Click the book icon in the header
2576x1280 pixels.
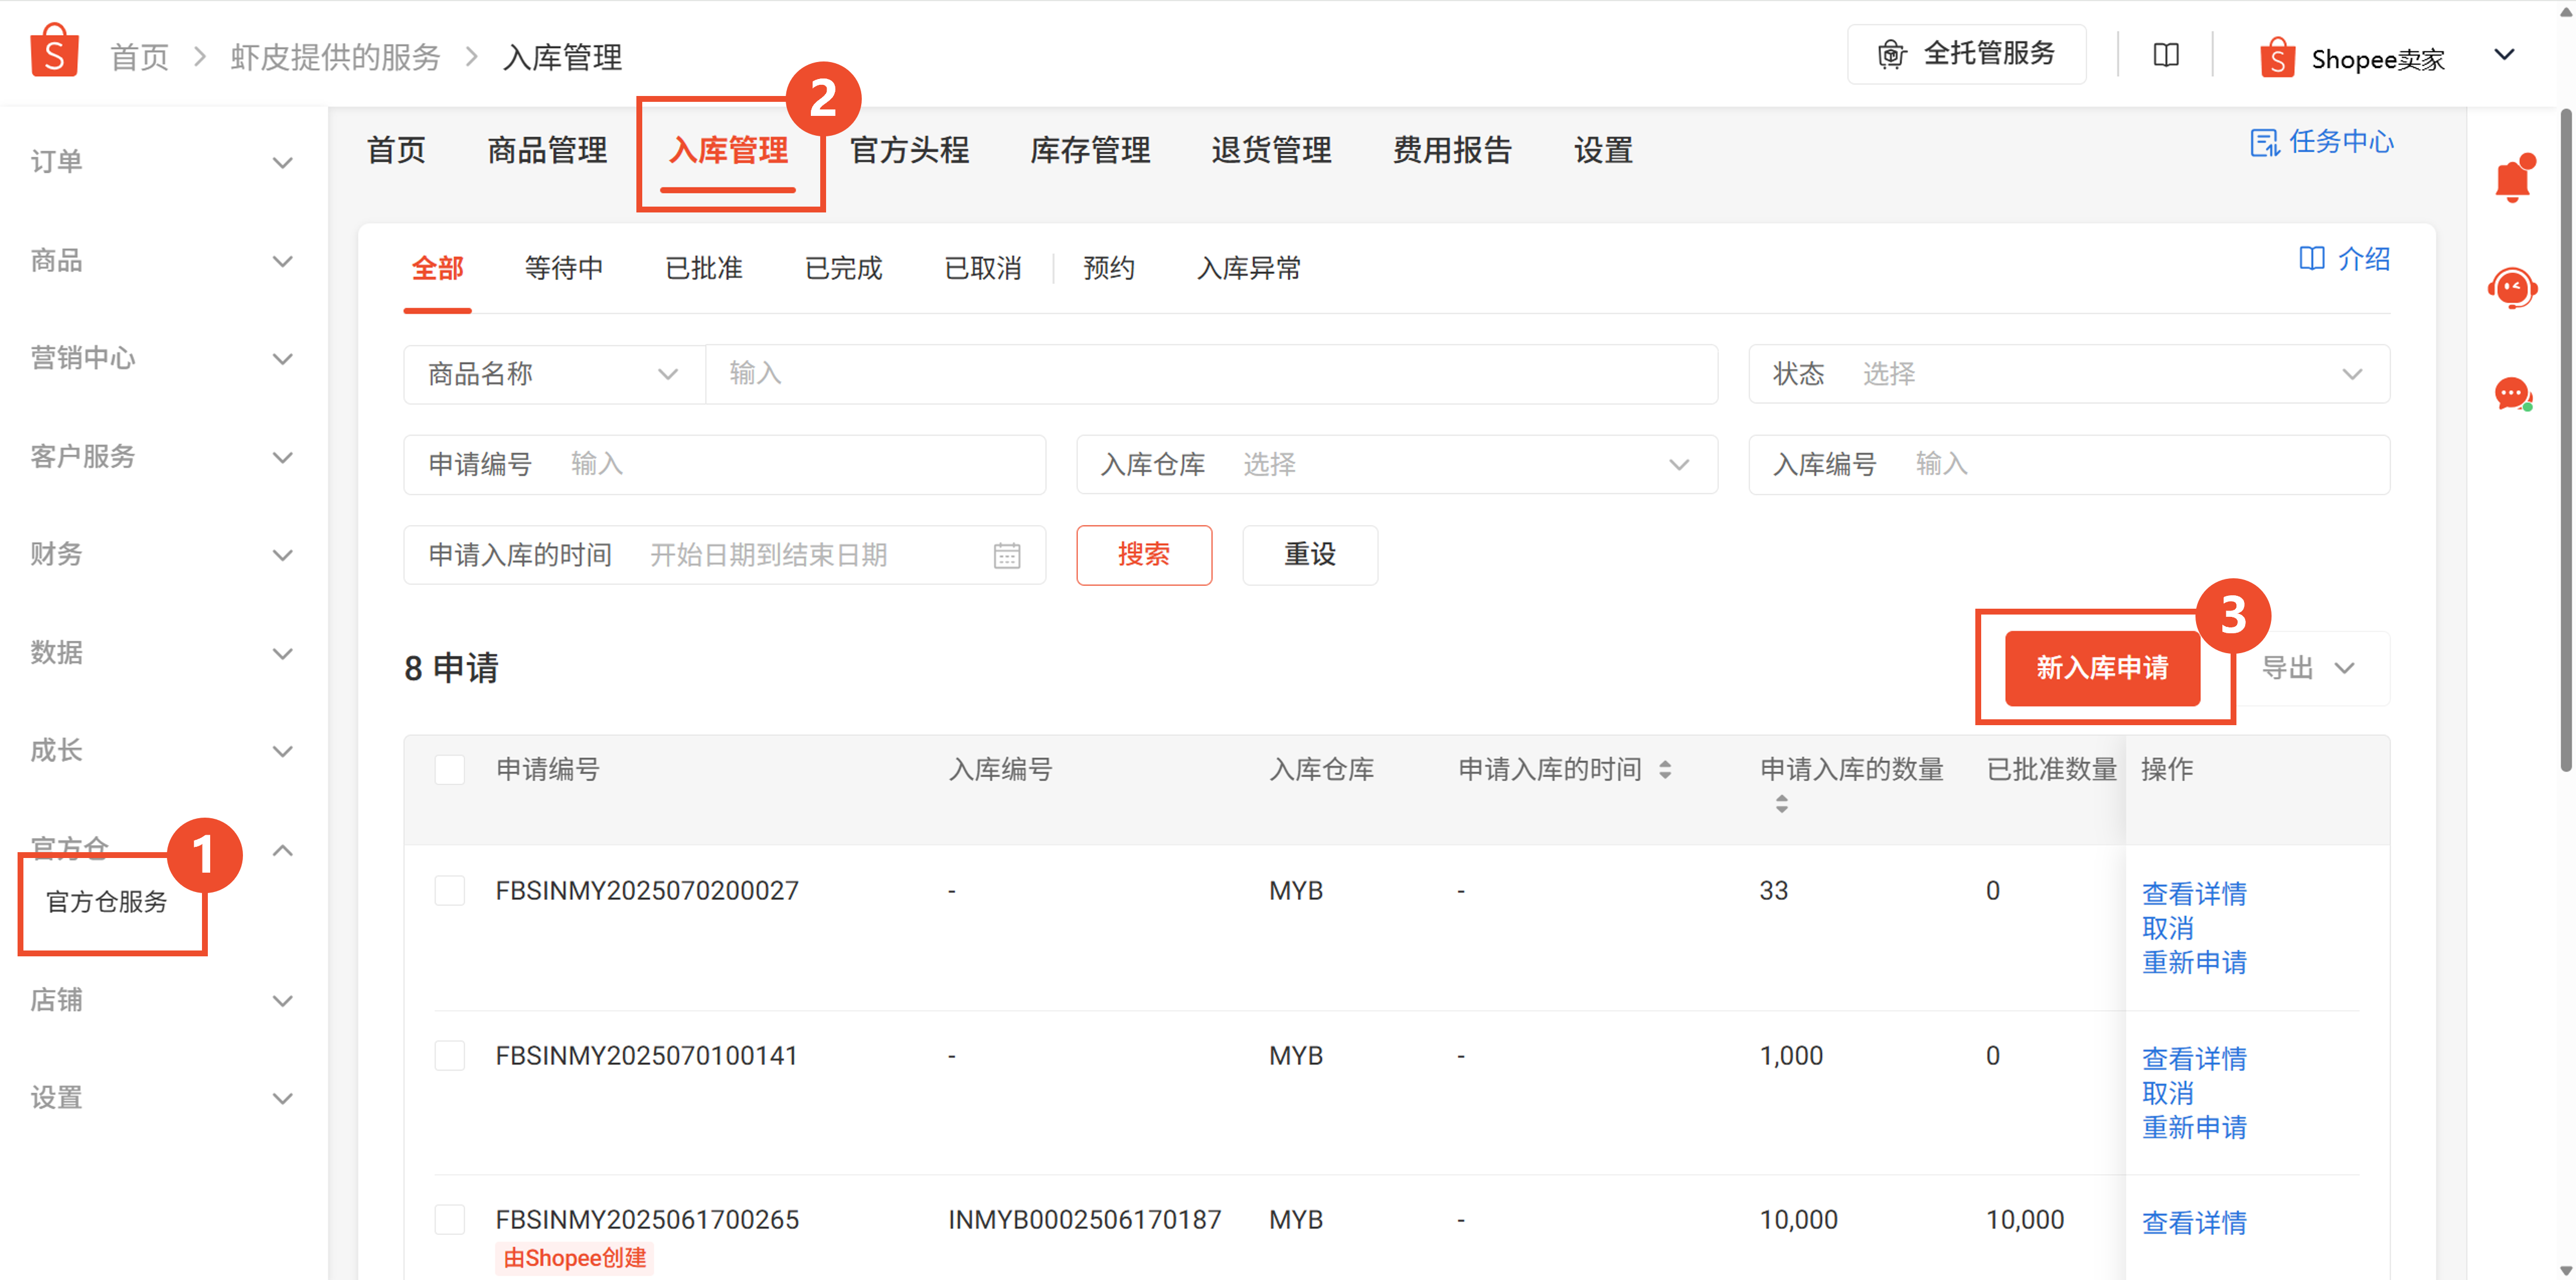coord(2166,55)
